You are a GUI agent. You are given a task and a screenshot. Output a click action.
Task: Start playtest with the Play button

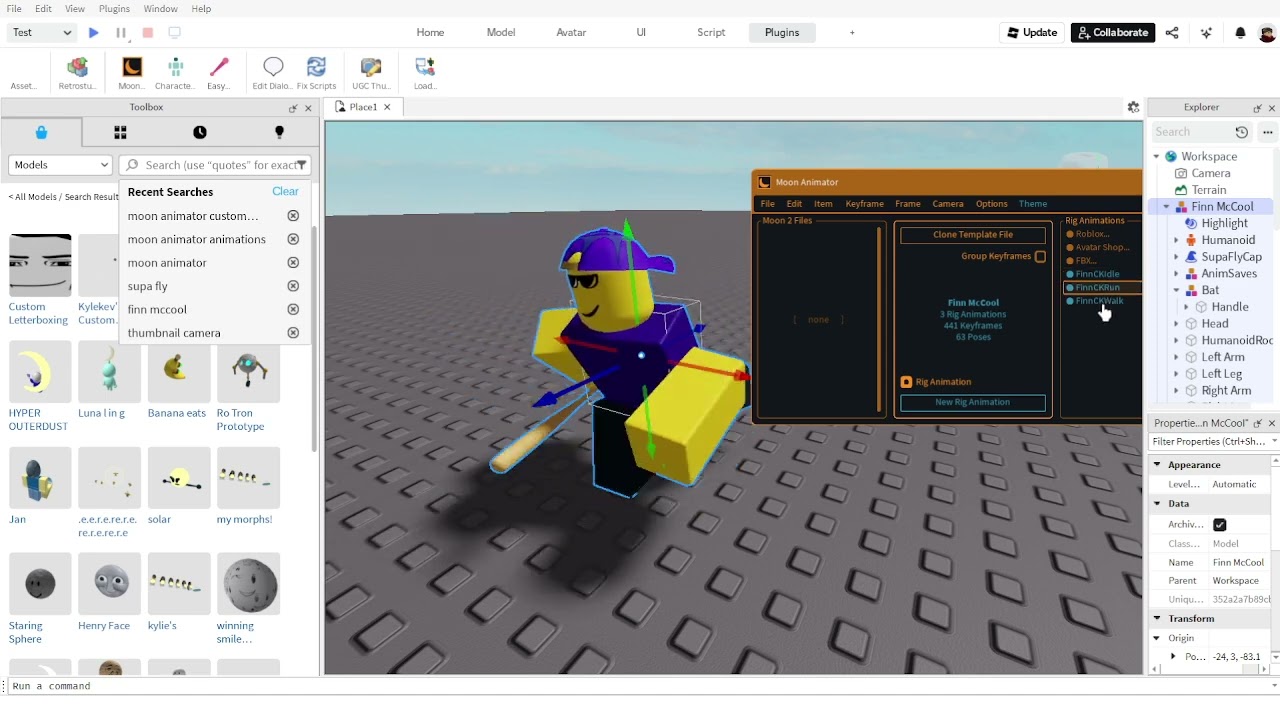(94, 33)
